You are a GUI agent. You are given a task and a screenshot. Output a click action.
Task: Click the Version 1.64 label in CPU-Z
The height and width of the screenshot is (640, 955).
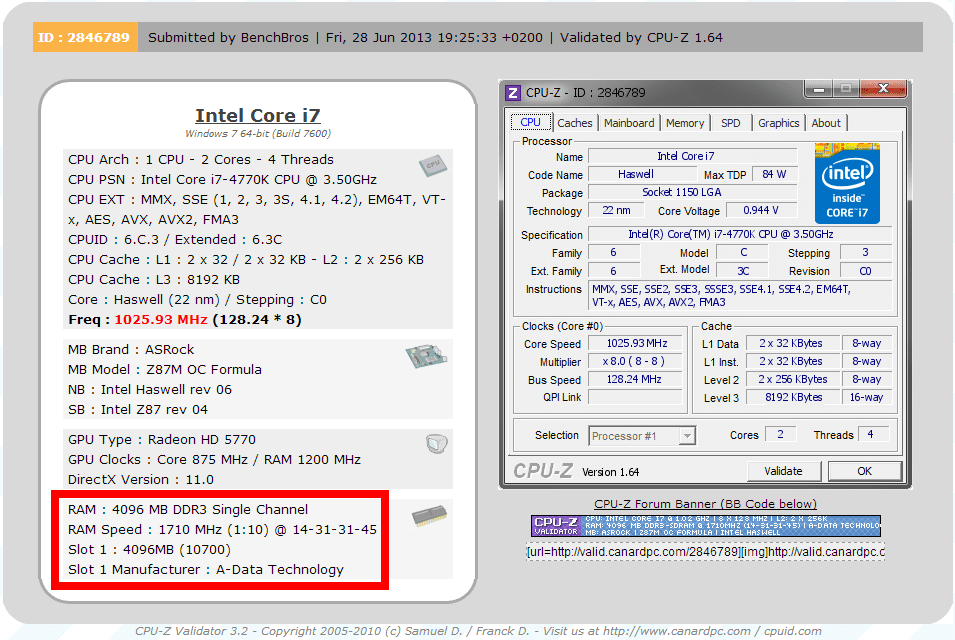pyautogui.click(x=610, y=472)
